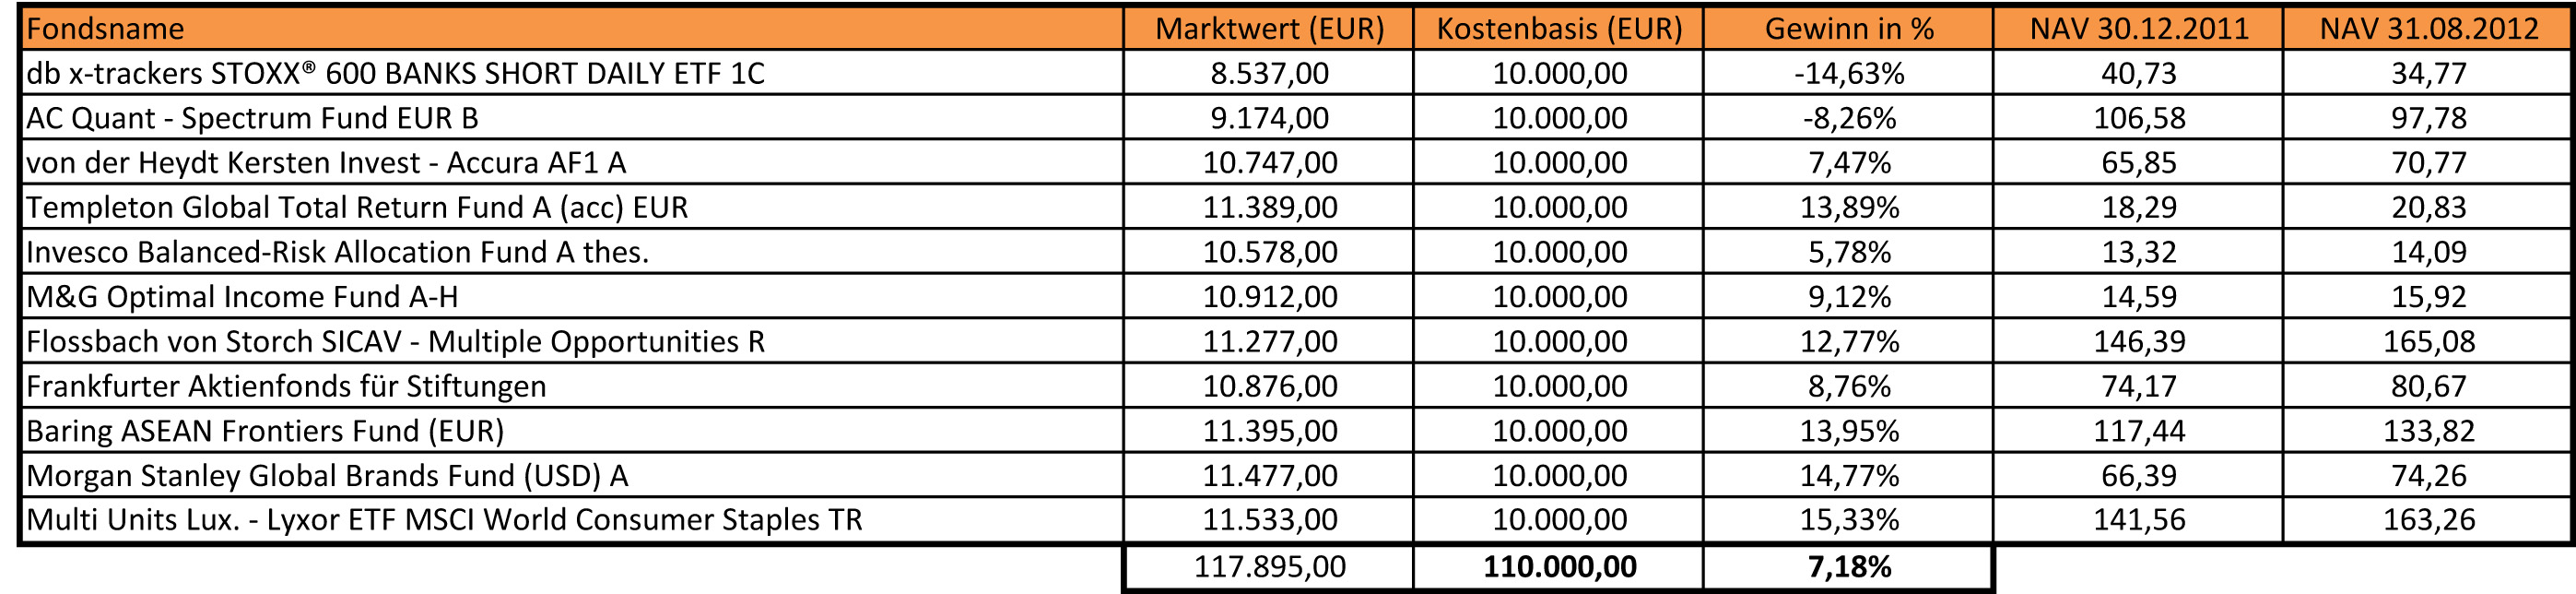Click the Fondsname column header
Viewport: 2576px width, 594px height.
coord(105,29)
